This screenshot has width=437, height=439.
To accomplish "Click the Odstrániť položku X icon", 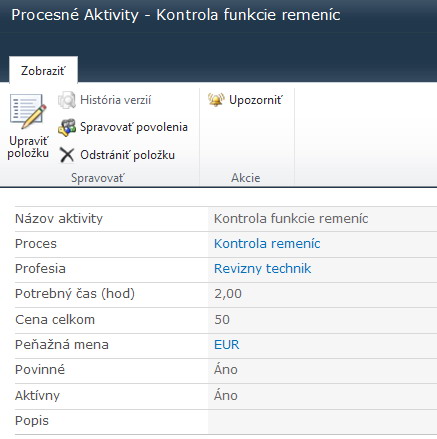I will [67, 155].
